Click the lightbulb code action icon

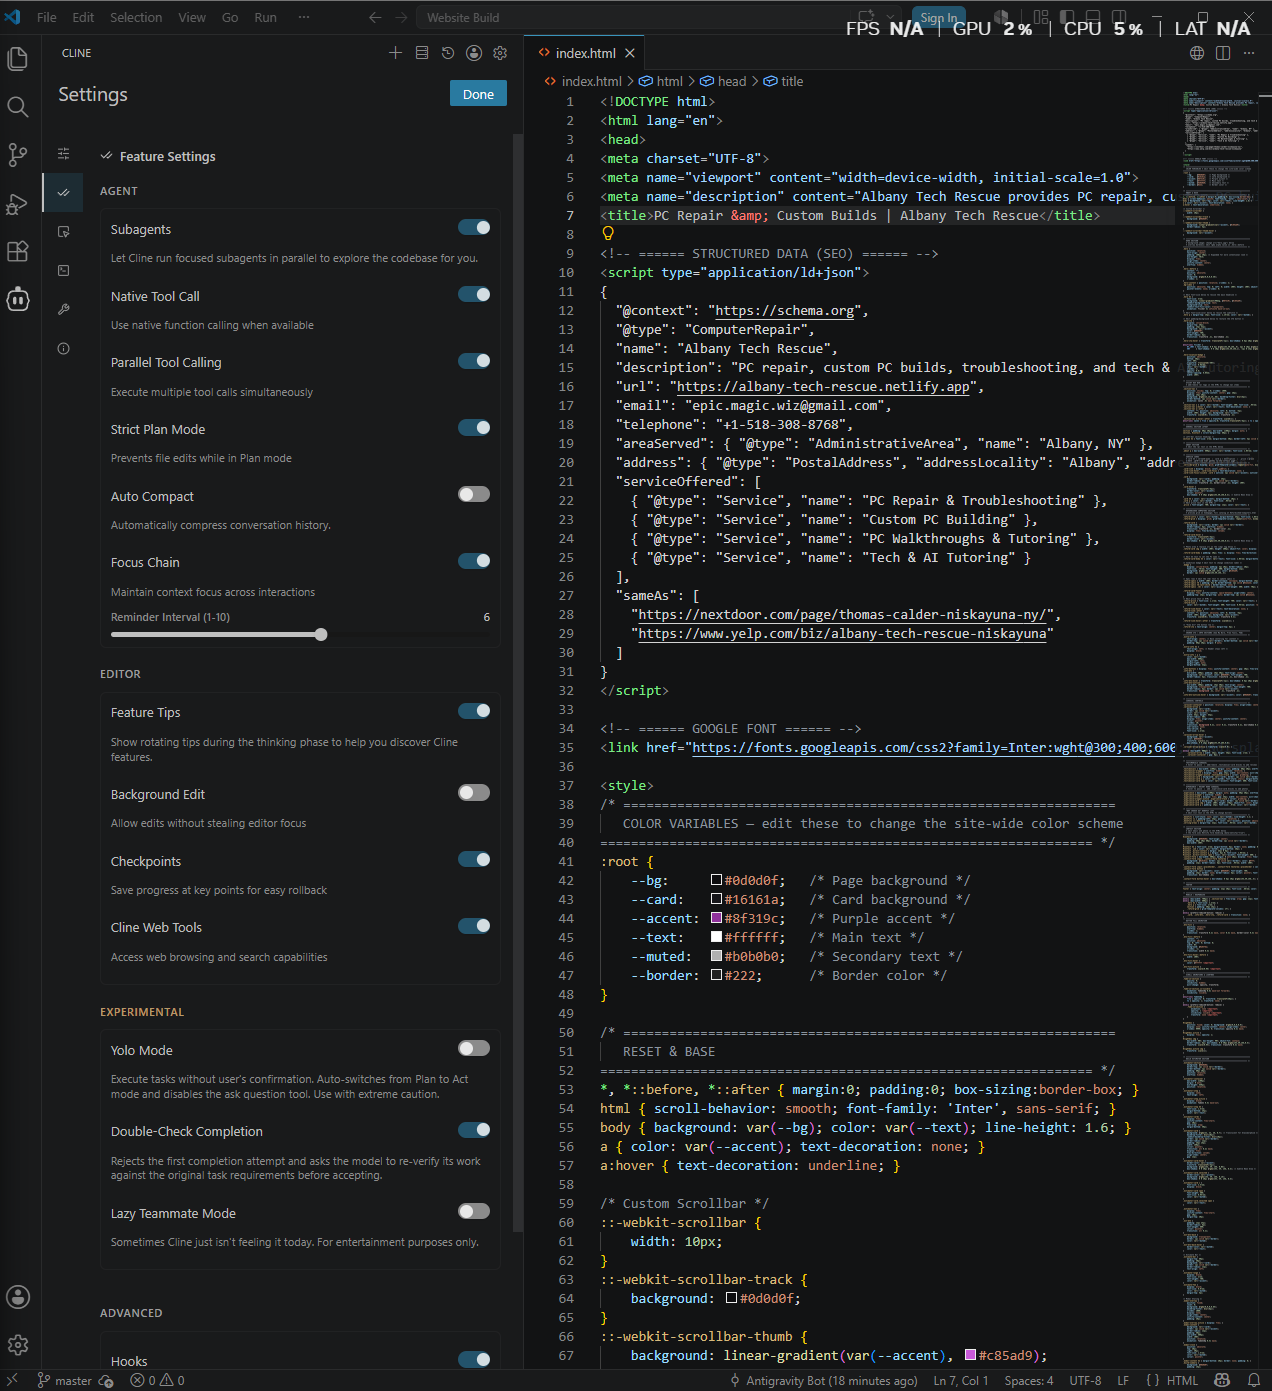(607, 233)
